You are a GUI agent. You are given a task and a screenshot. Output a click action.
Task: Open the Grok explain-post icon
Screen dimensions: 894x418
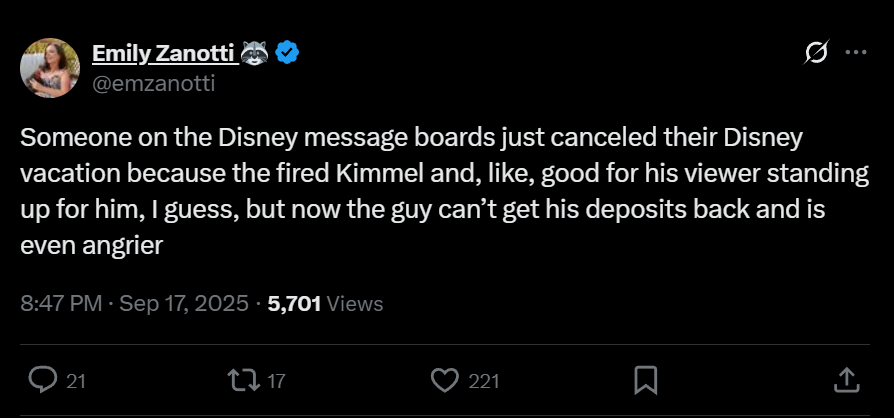816,52
